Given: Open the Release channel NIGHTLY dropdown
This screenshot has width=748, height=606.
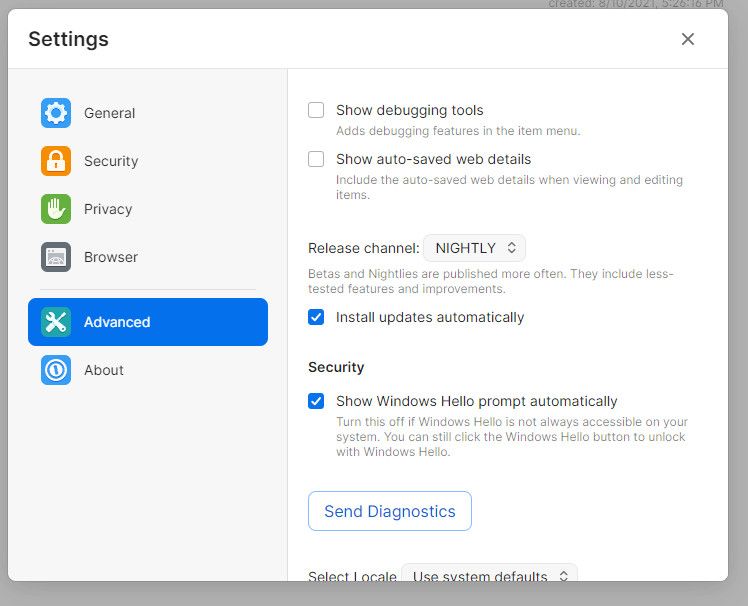Looking at the screenshot, I should click(475, 248).
